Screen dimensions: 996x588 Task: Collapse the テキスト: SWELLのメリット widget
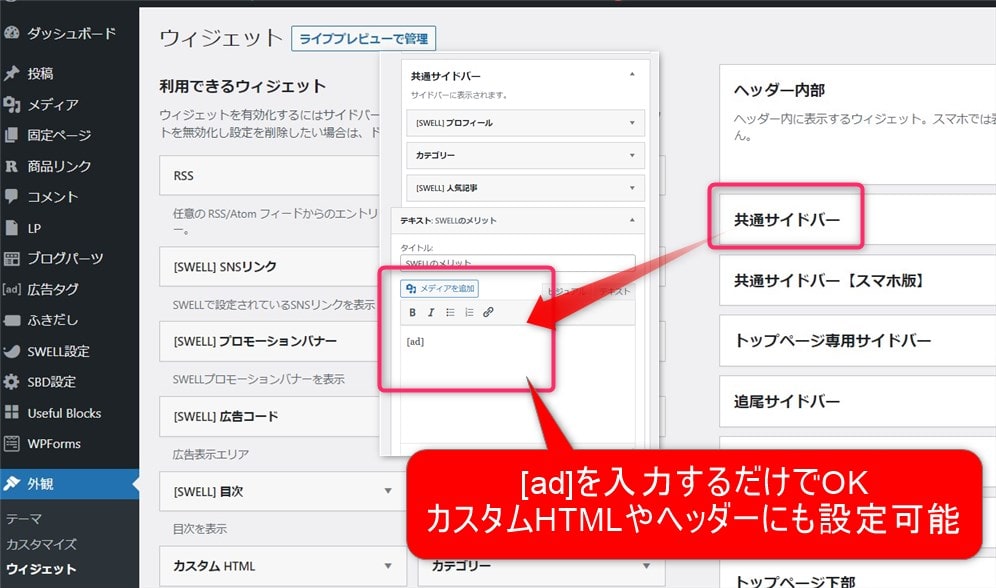click(x=632, y=220)
